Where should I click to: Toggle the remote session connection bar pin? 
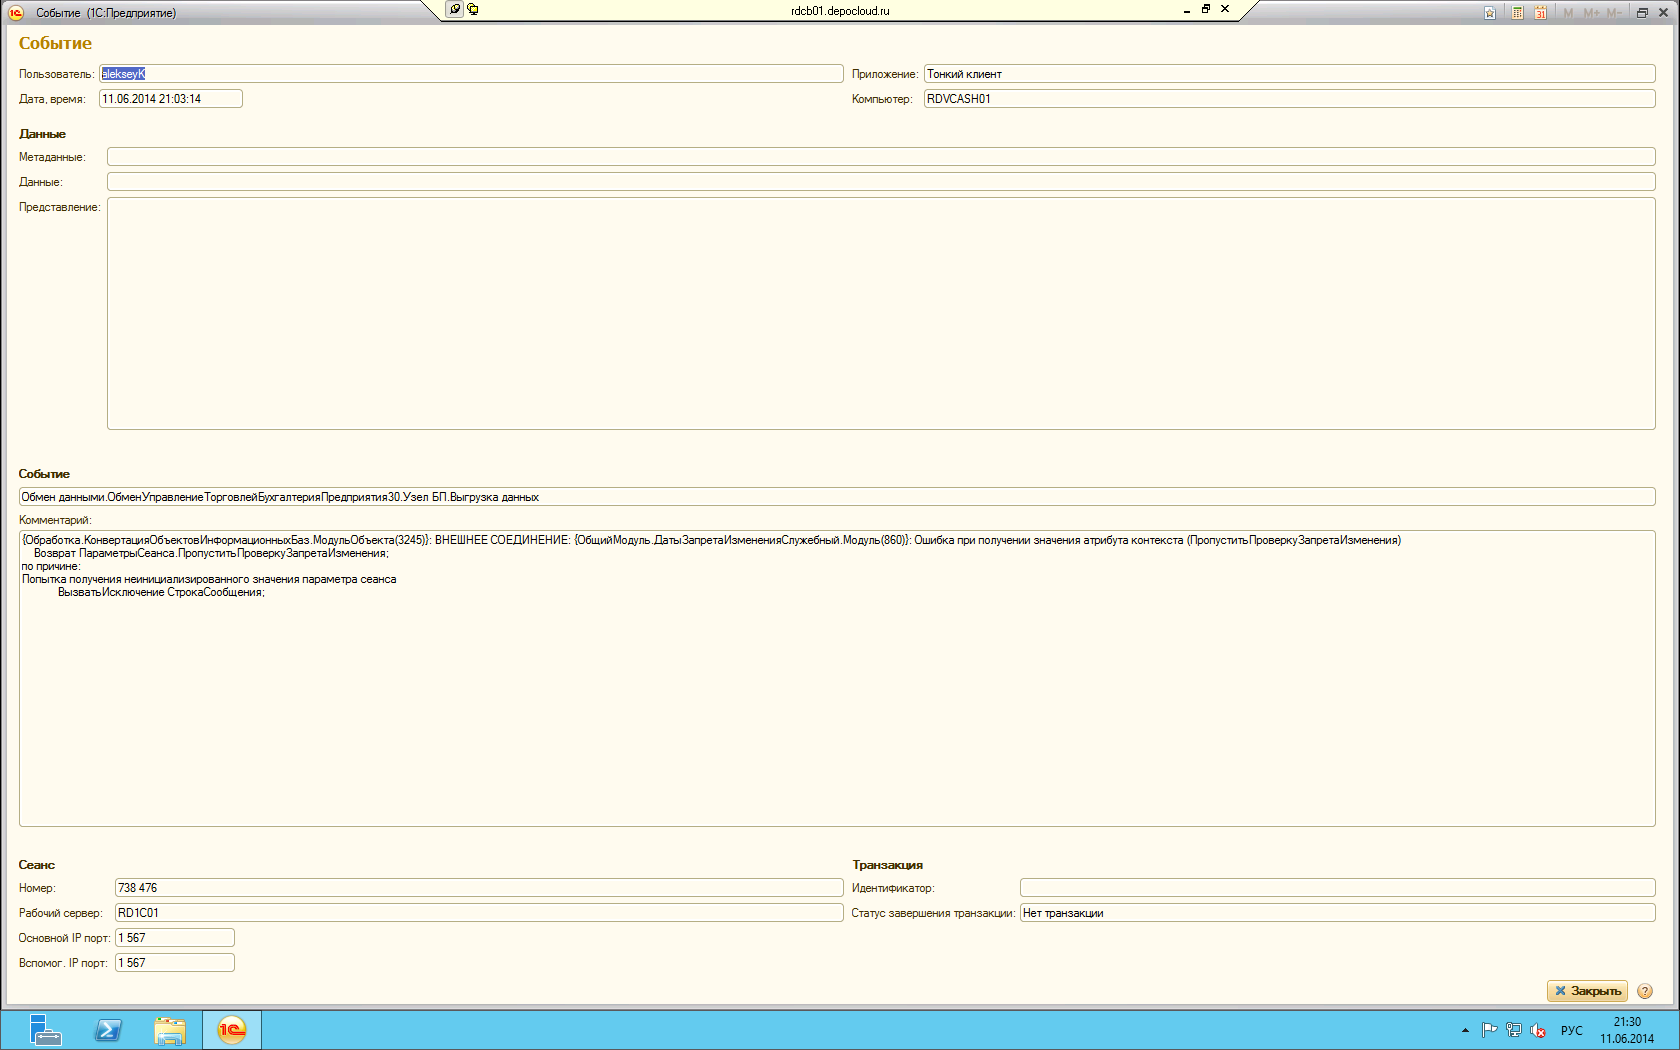click(x=455, y=9)
